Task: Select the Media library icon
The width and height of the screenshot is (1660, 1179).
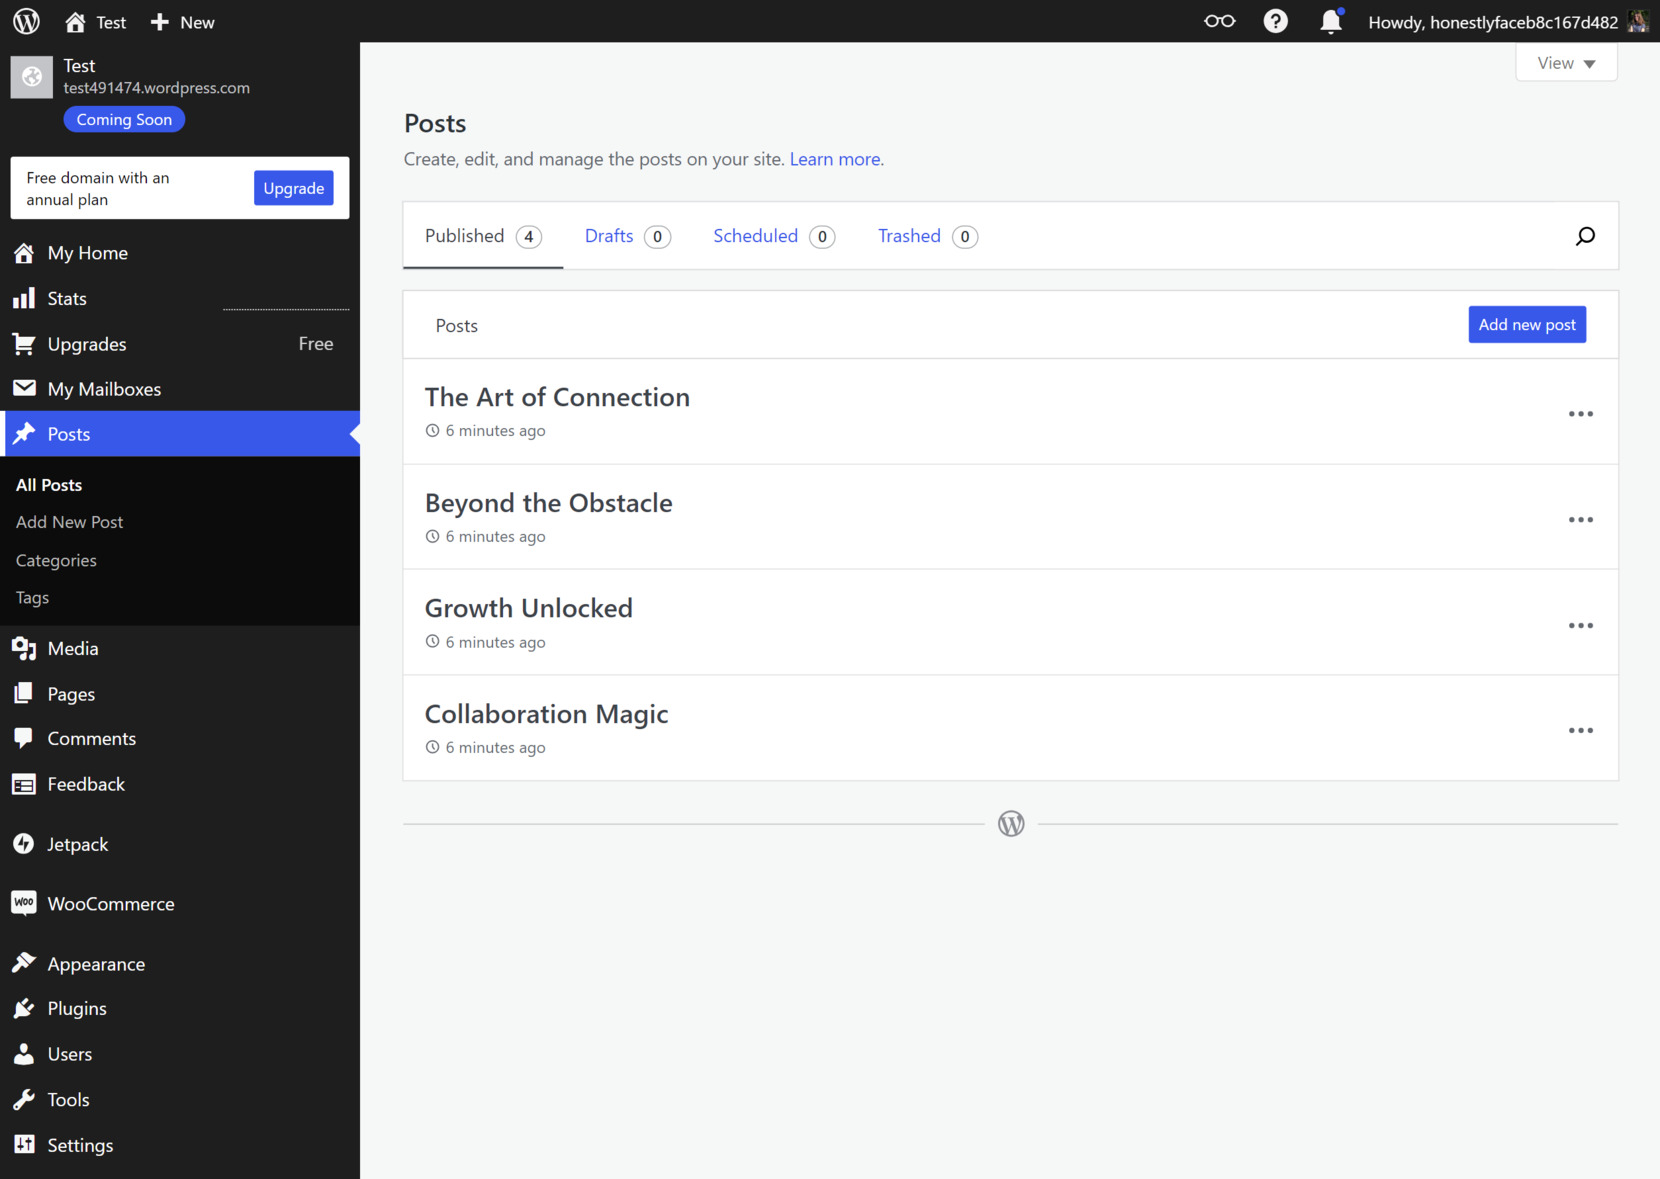Action: (x=24, y=648)
